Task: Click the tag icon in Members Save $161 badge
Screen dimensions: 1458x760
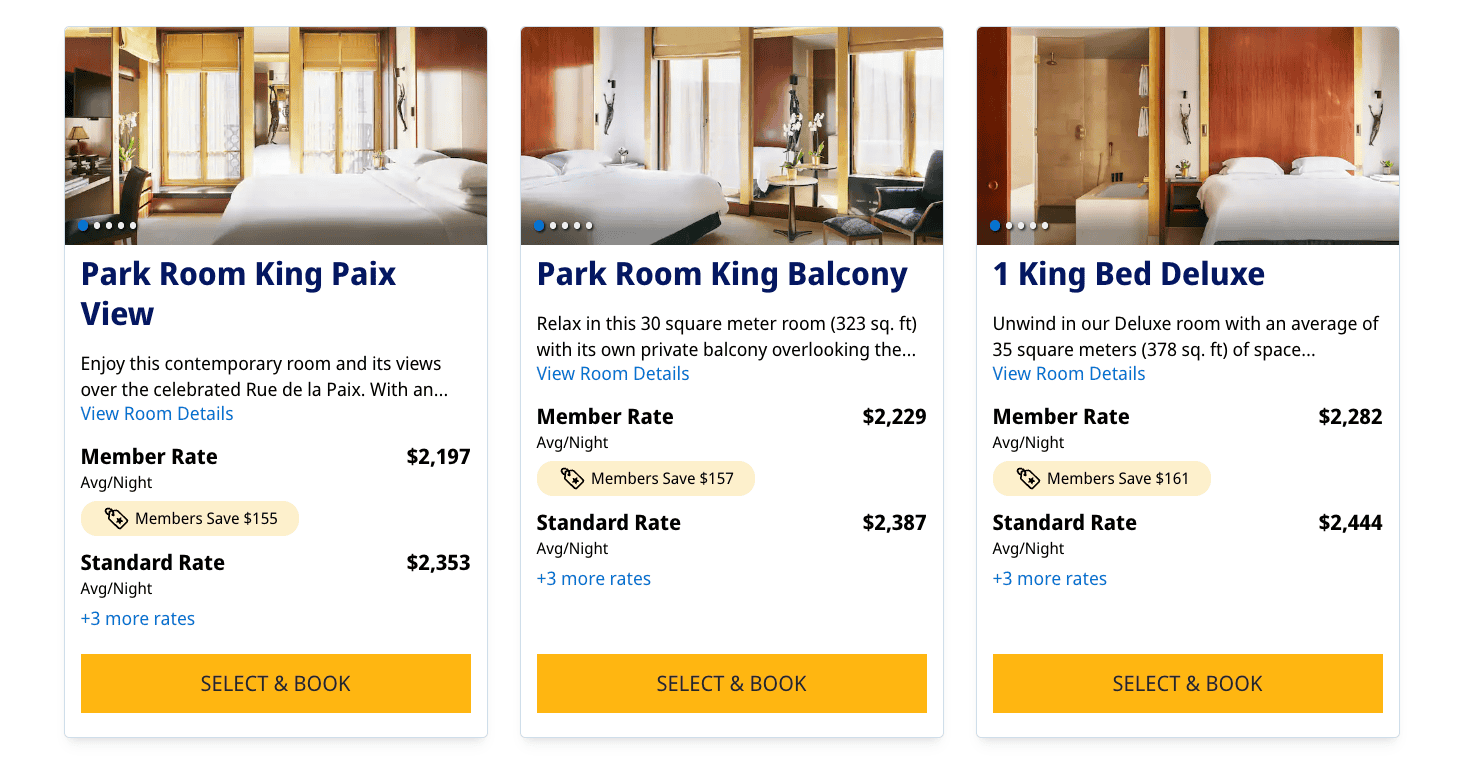Action: (1029, 478)
